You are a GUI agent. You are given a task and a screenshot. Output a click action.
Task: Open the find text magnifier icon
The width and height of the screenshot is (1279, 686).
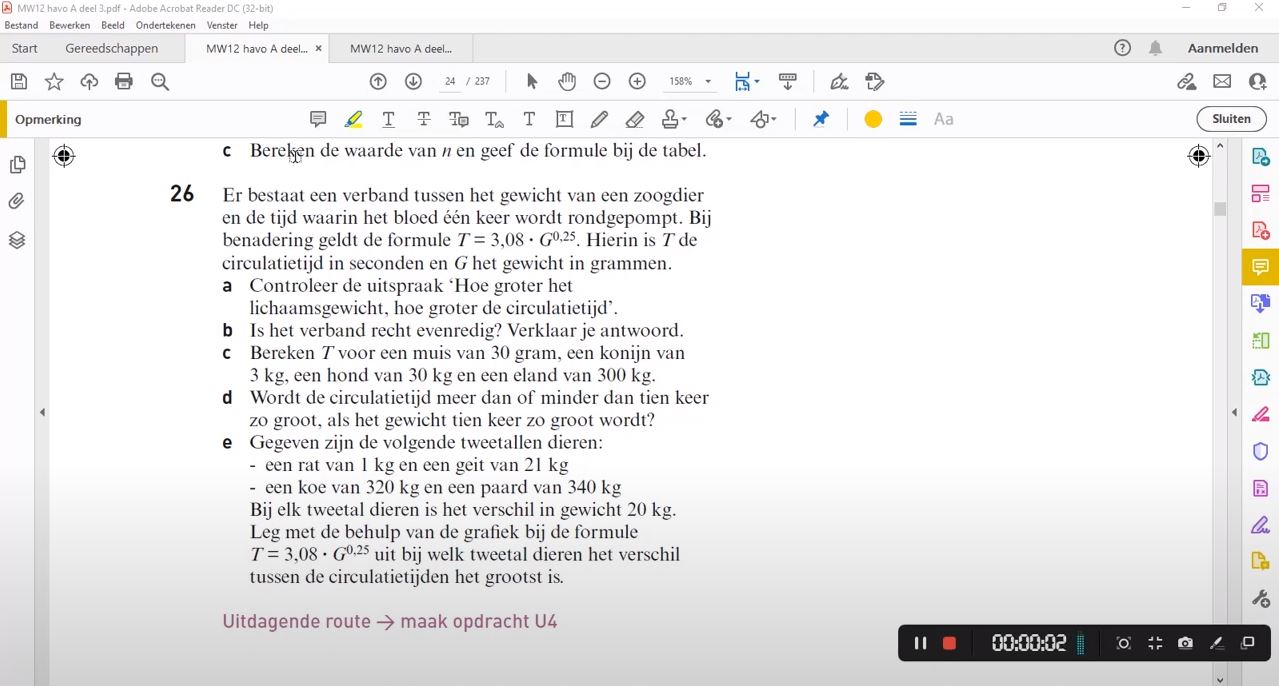point(160,82)
